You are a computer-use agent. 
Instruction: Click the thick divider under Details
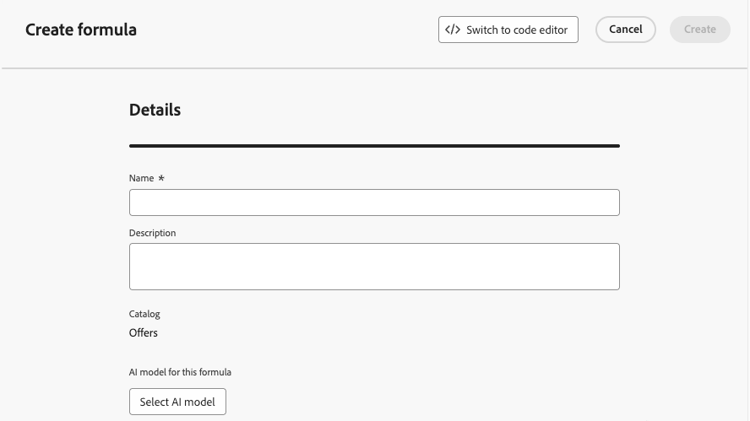pyautogui.click(x=374, y=146)
